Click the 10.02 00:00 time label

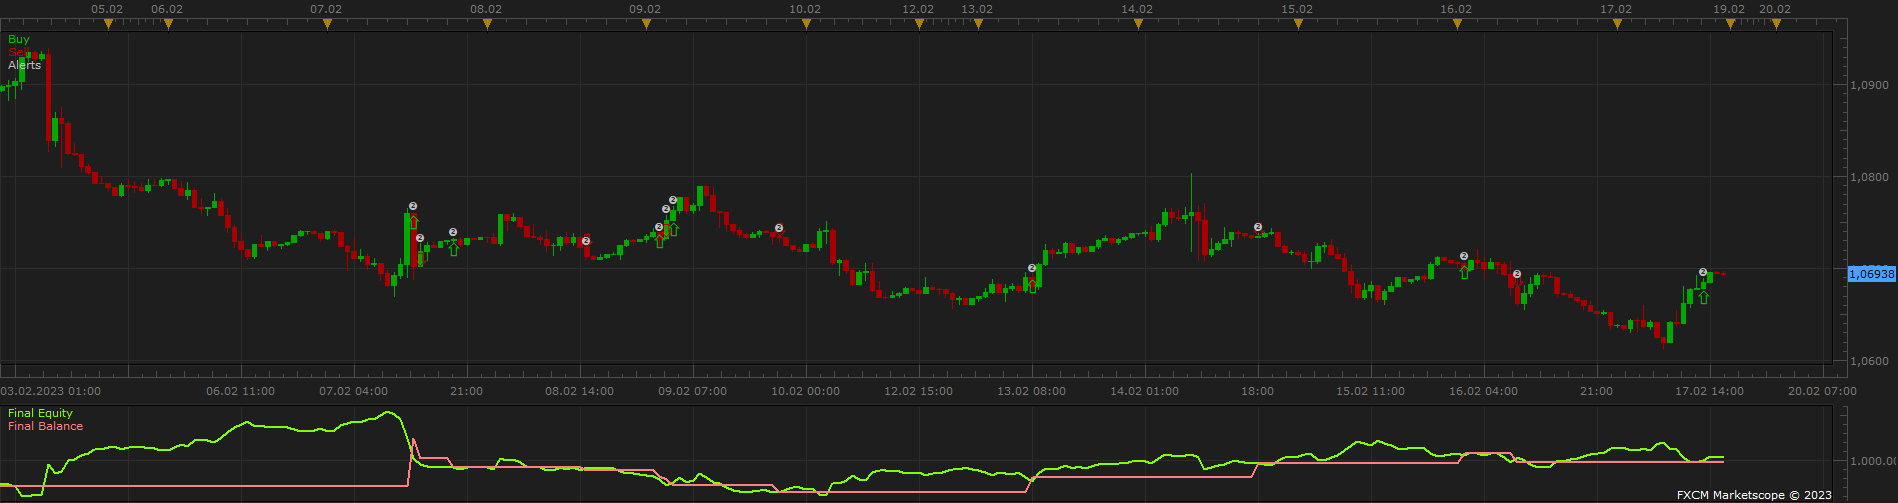[805, 391]
